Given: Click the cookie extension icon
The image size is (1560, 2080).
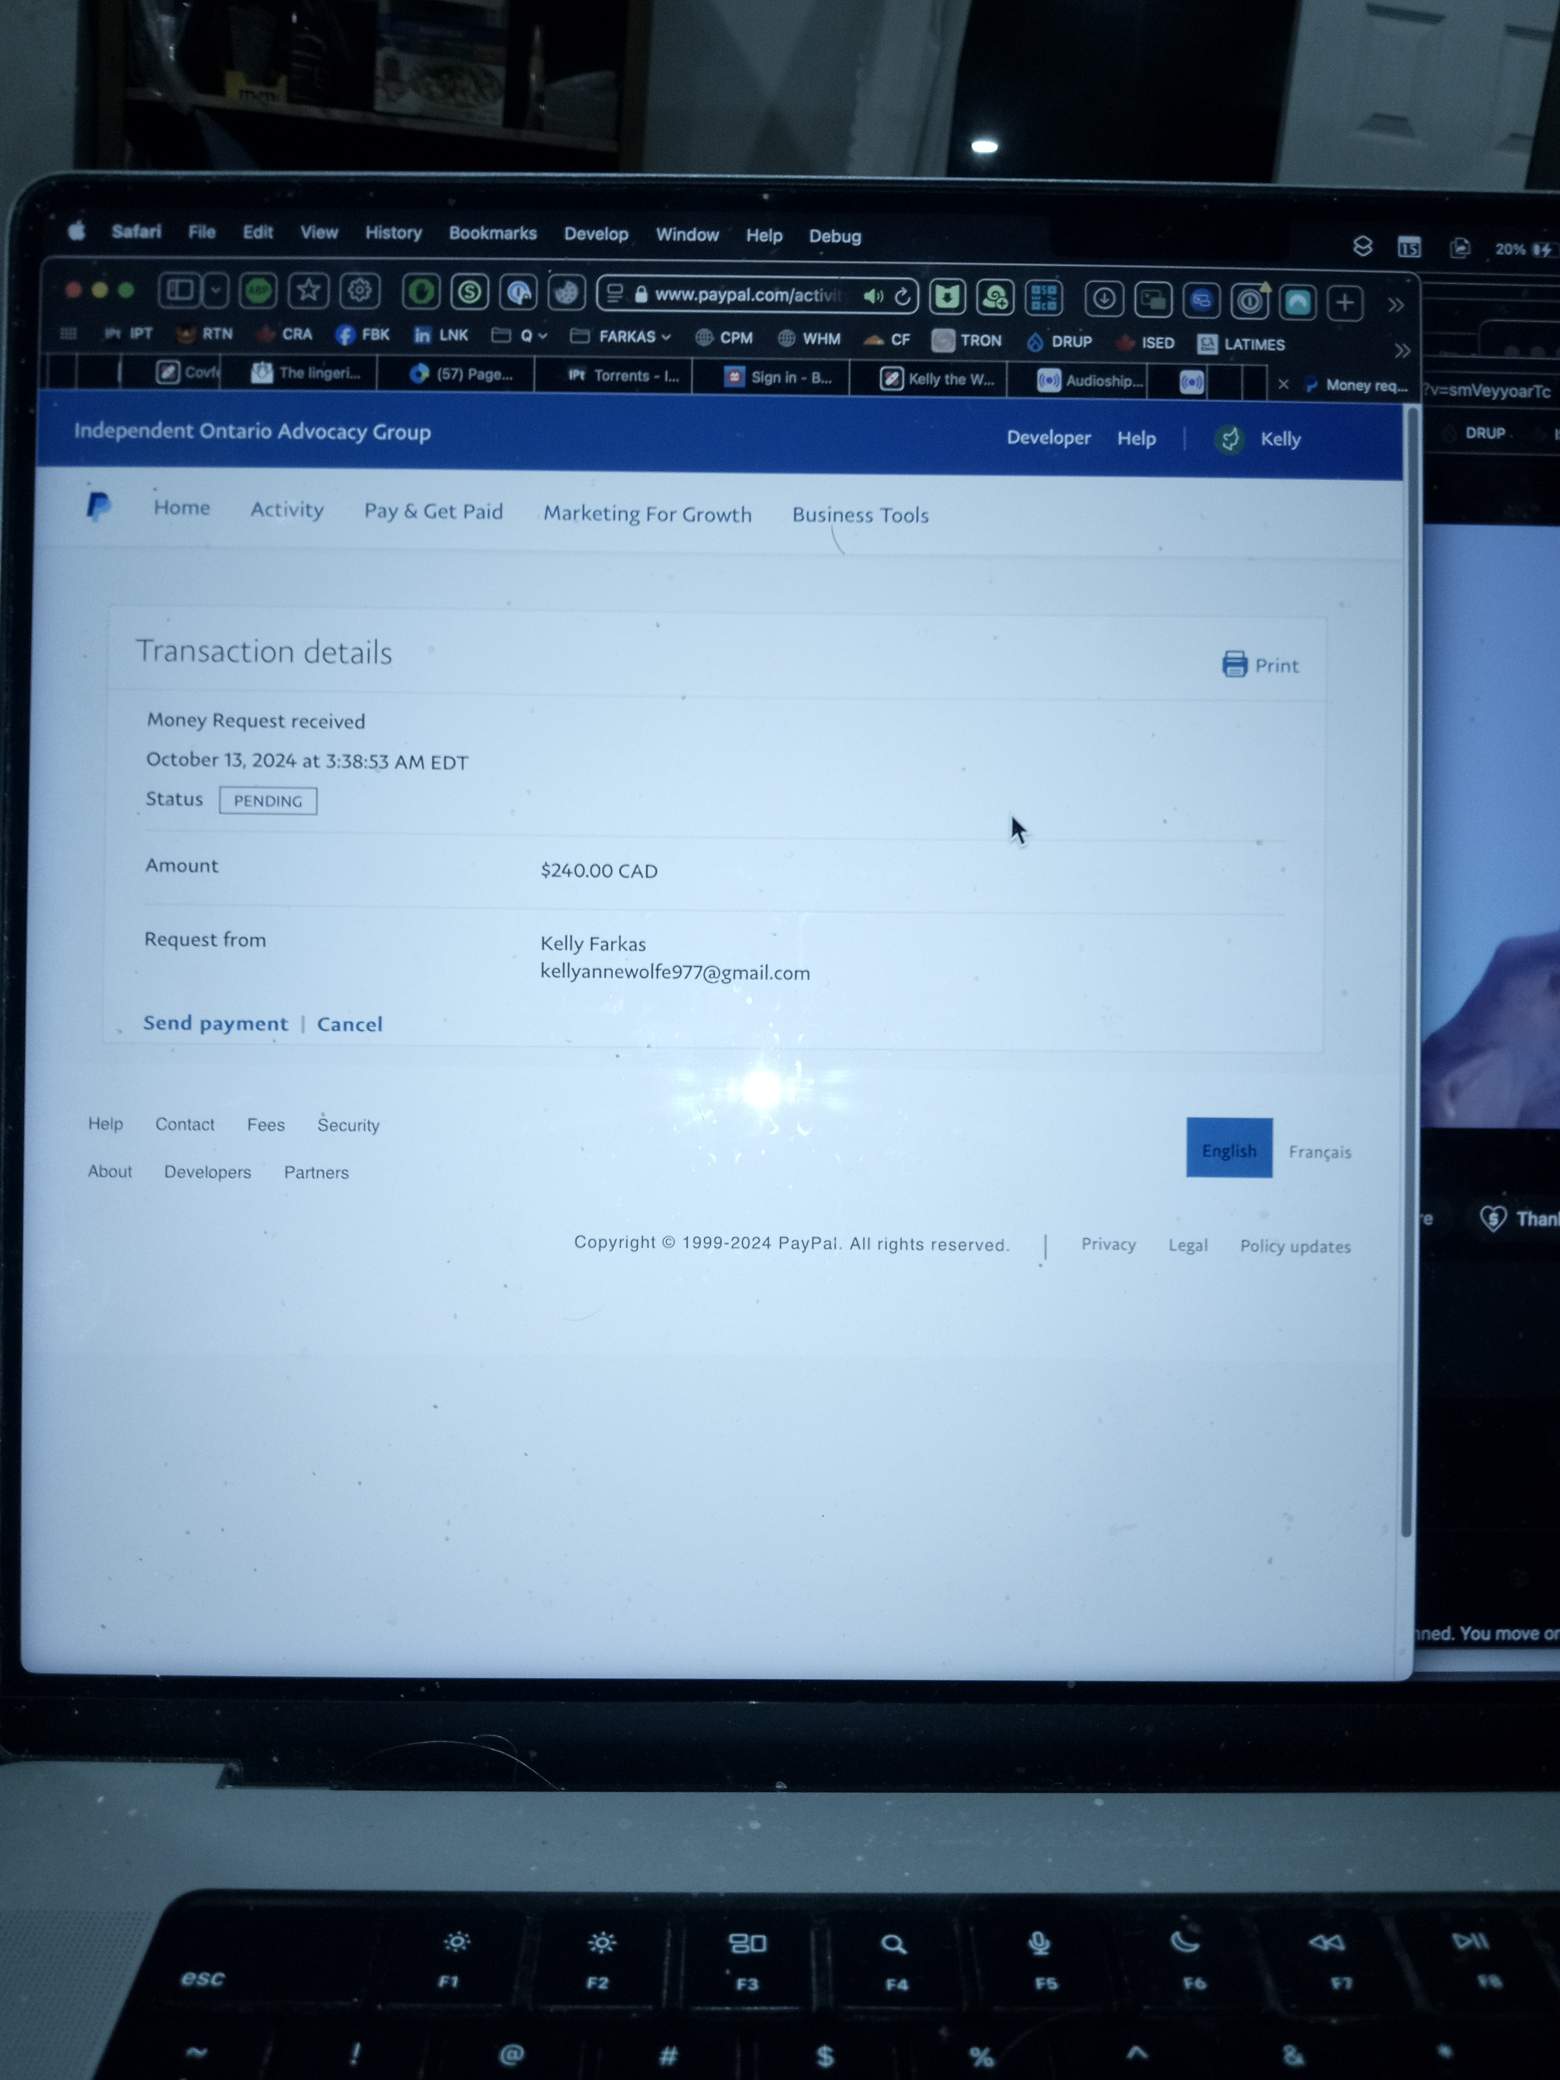Looking at the screenshot, I should pos(566,293).
